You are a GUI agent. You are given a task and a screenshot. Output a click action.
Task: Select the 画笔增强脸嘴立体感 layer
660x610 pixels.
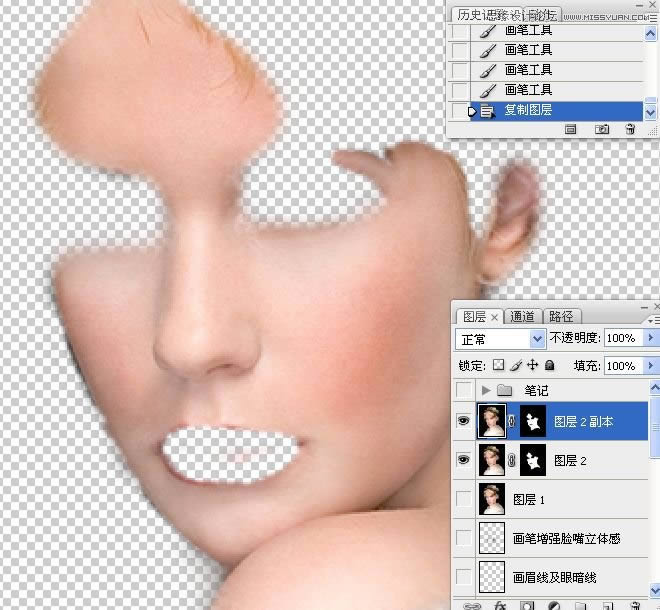[565, 538]
